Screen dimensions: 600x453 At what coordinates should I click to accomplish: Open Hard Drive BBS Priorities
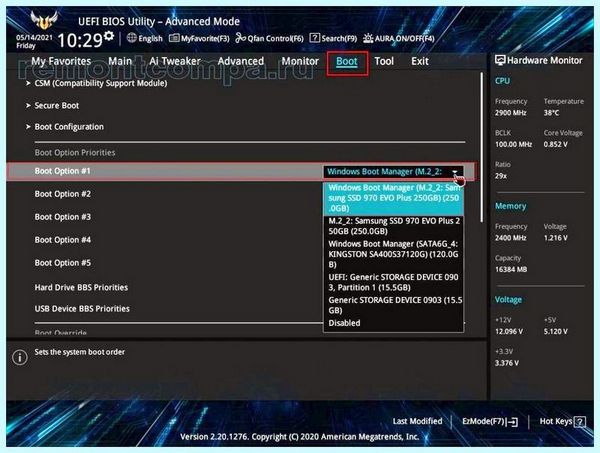[81, 287]
